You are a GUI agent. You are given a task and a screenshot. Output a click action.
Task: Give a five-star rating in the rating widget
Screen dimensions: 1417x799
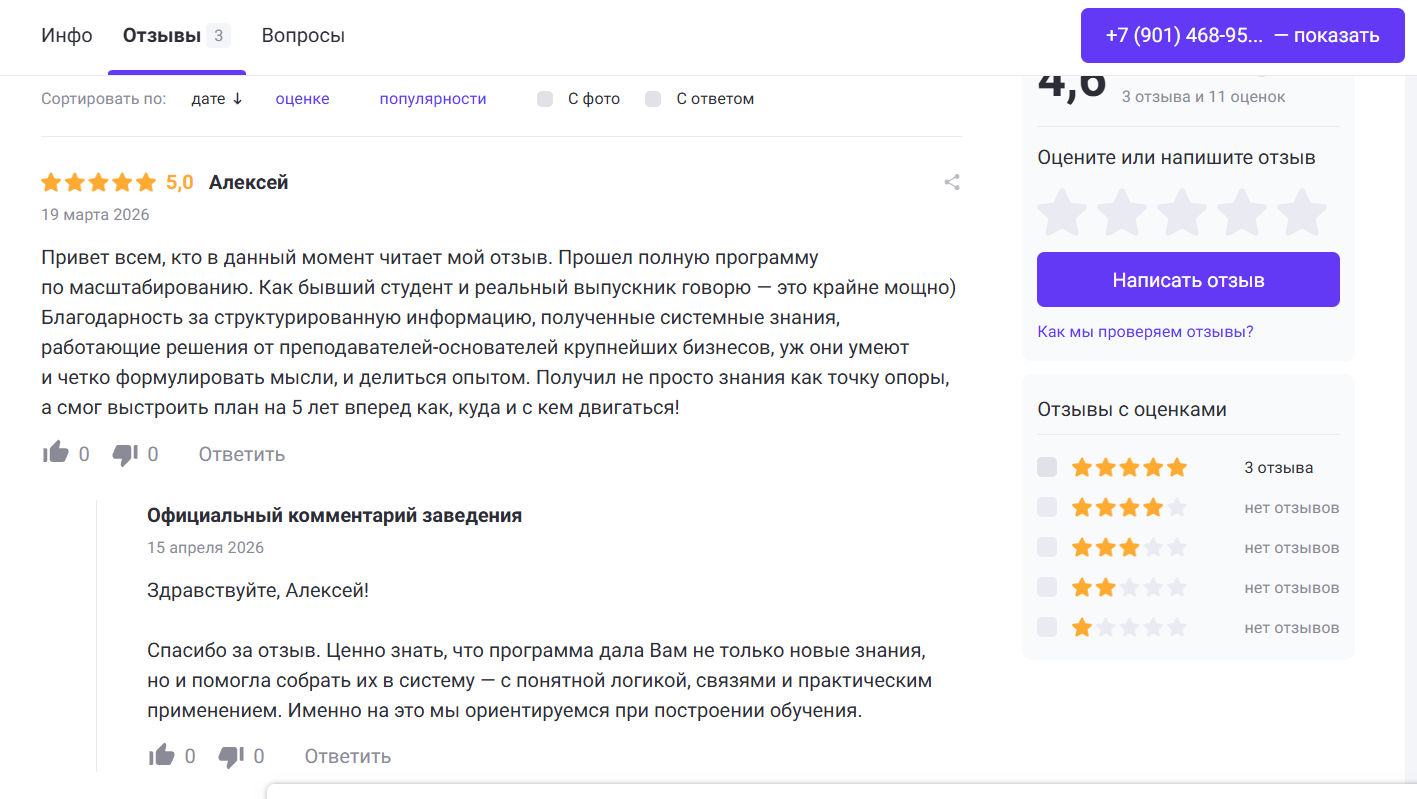pyautogui.click(x=1302, y=212)
